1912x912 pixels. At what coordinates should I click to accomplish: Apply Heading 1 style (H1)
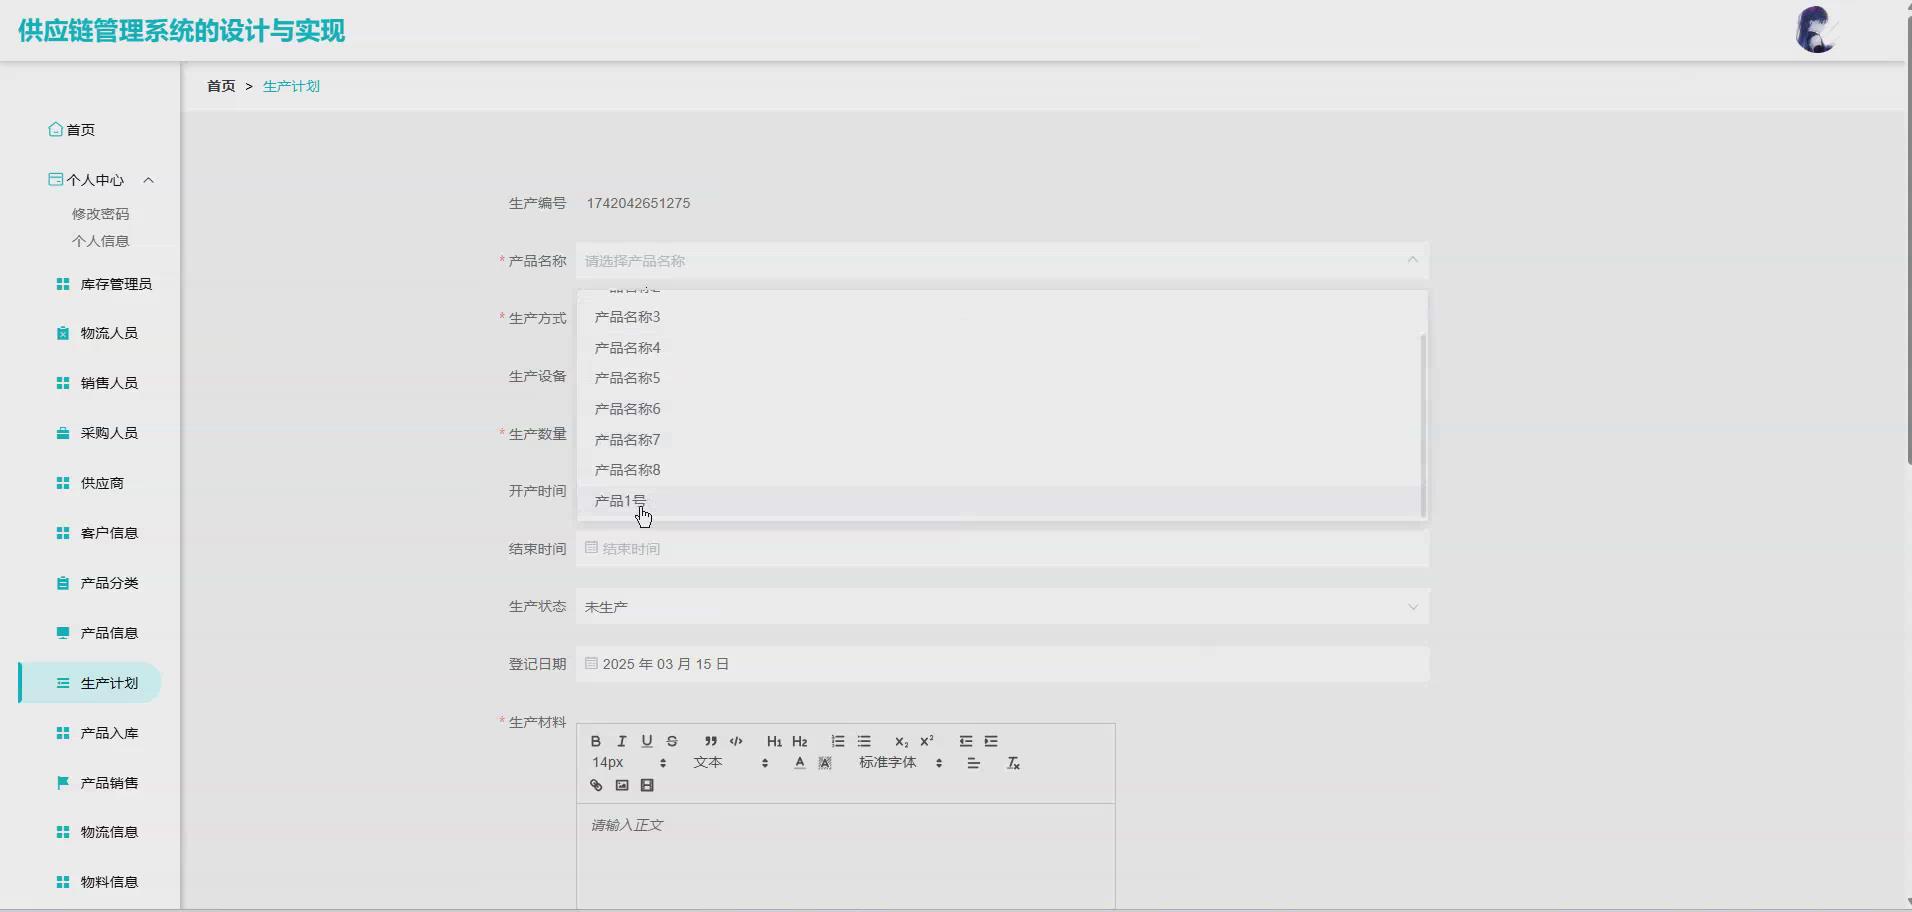click(x=774, y=741)
